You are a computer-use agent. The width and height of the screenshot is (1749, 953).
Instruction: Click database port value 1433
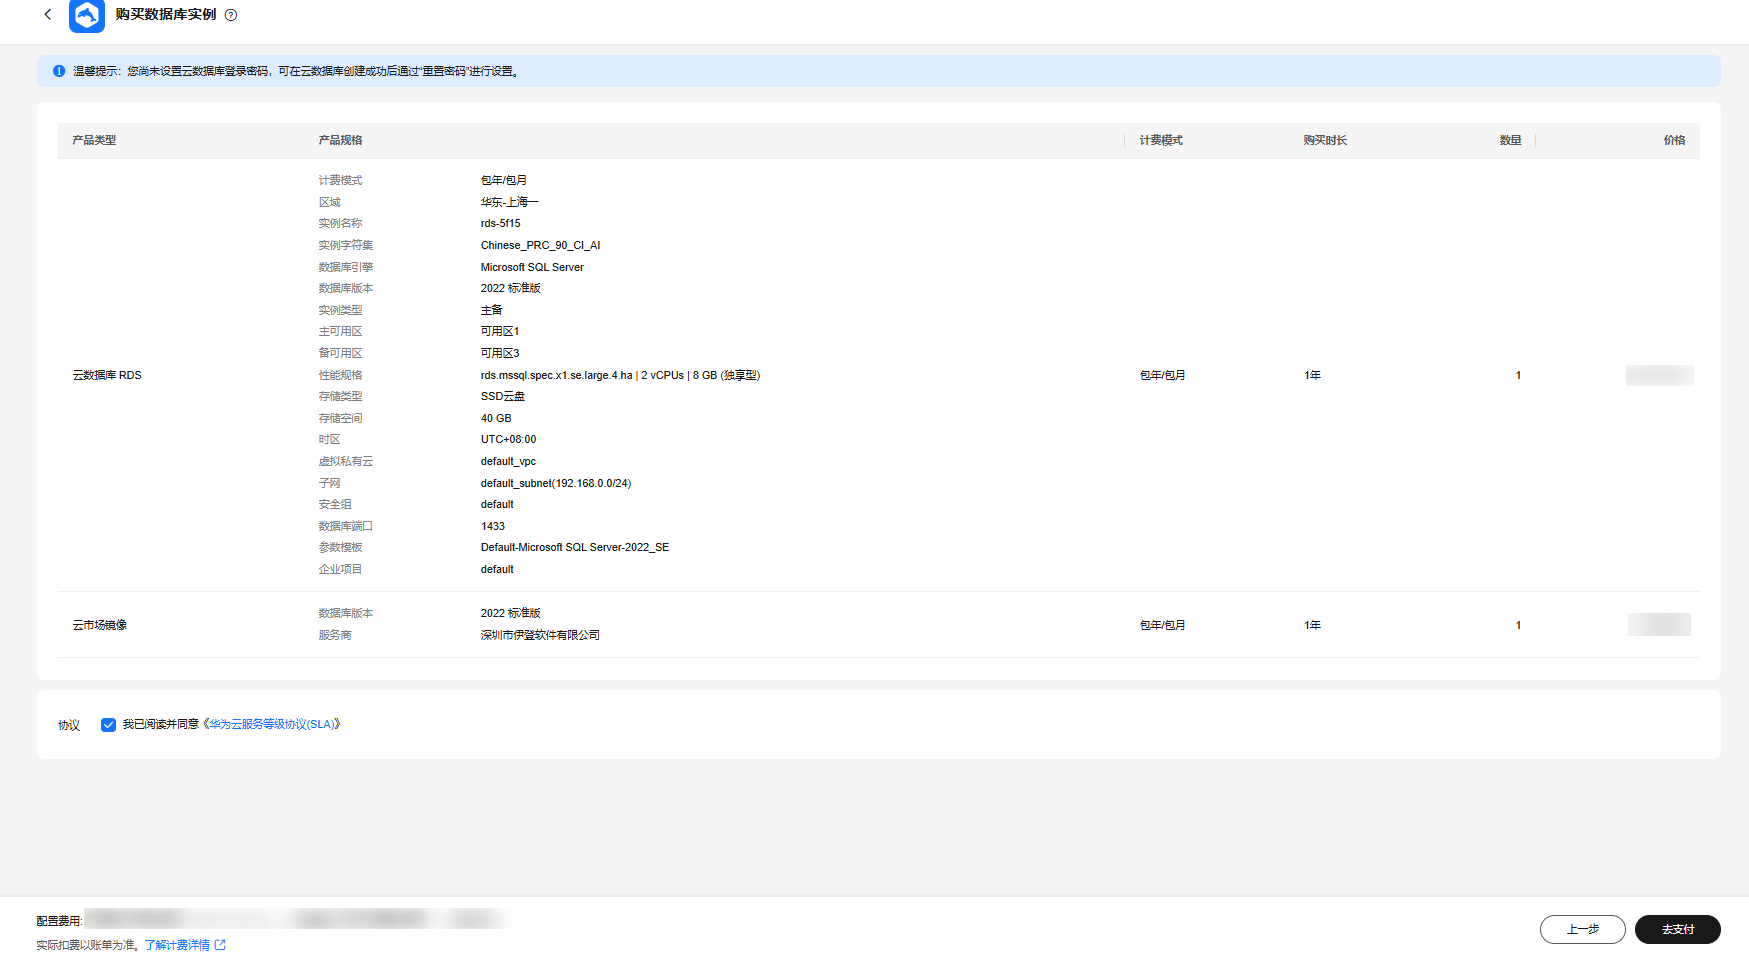click(493, 526)
